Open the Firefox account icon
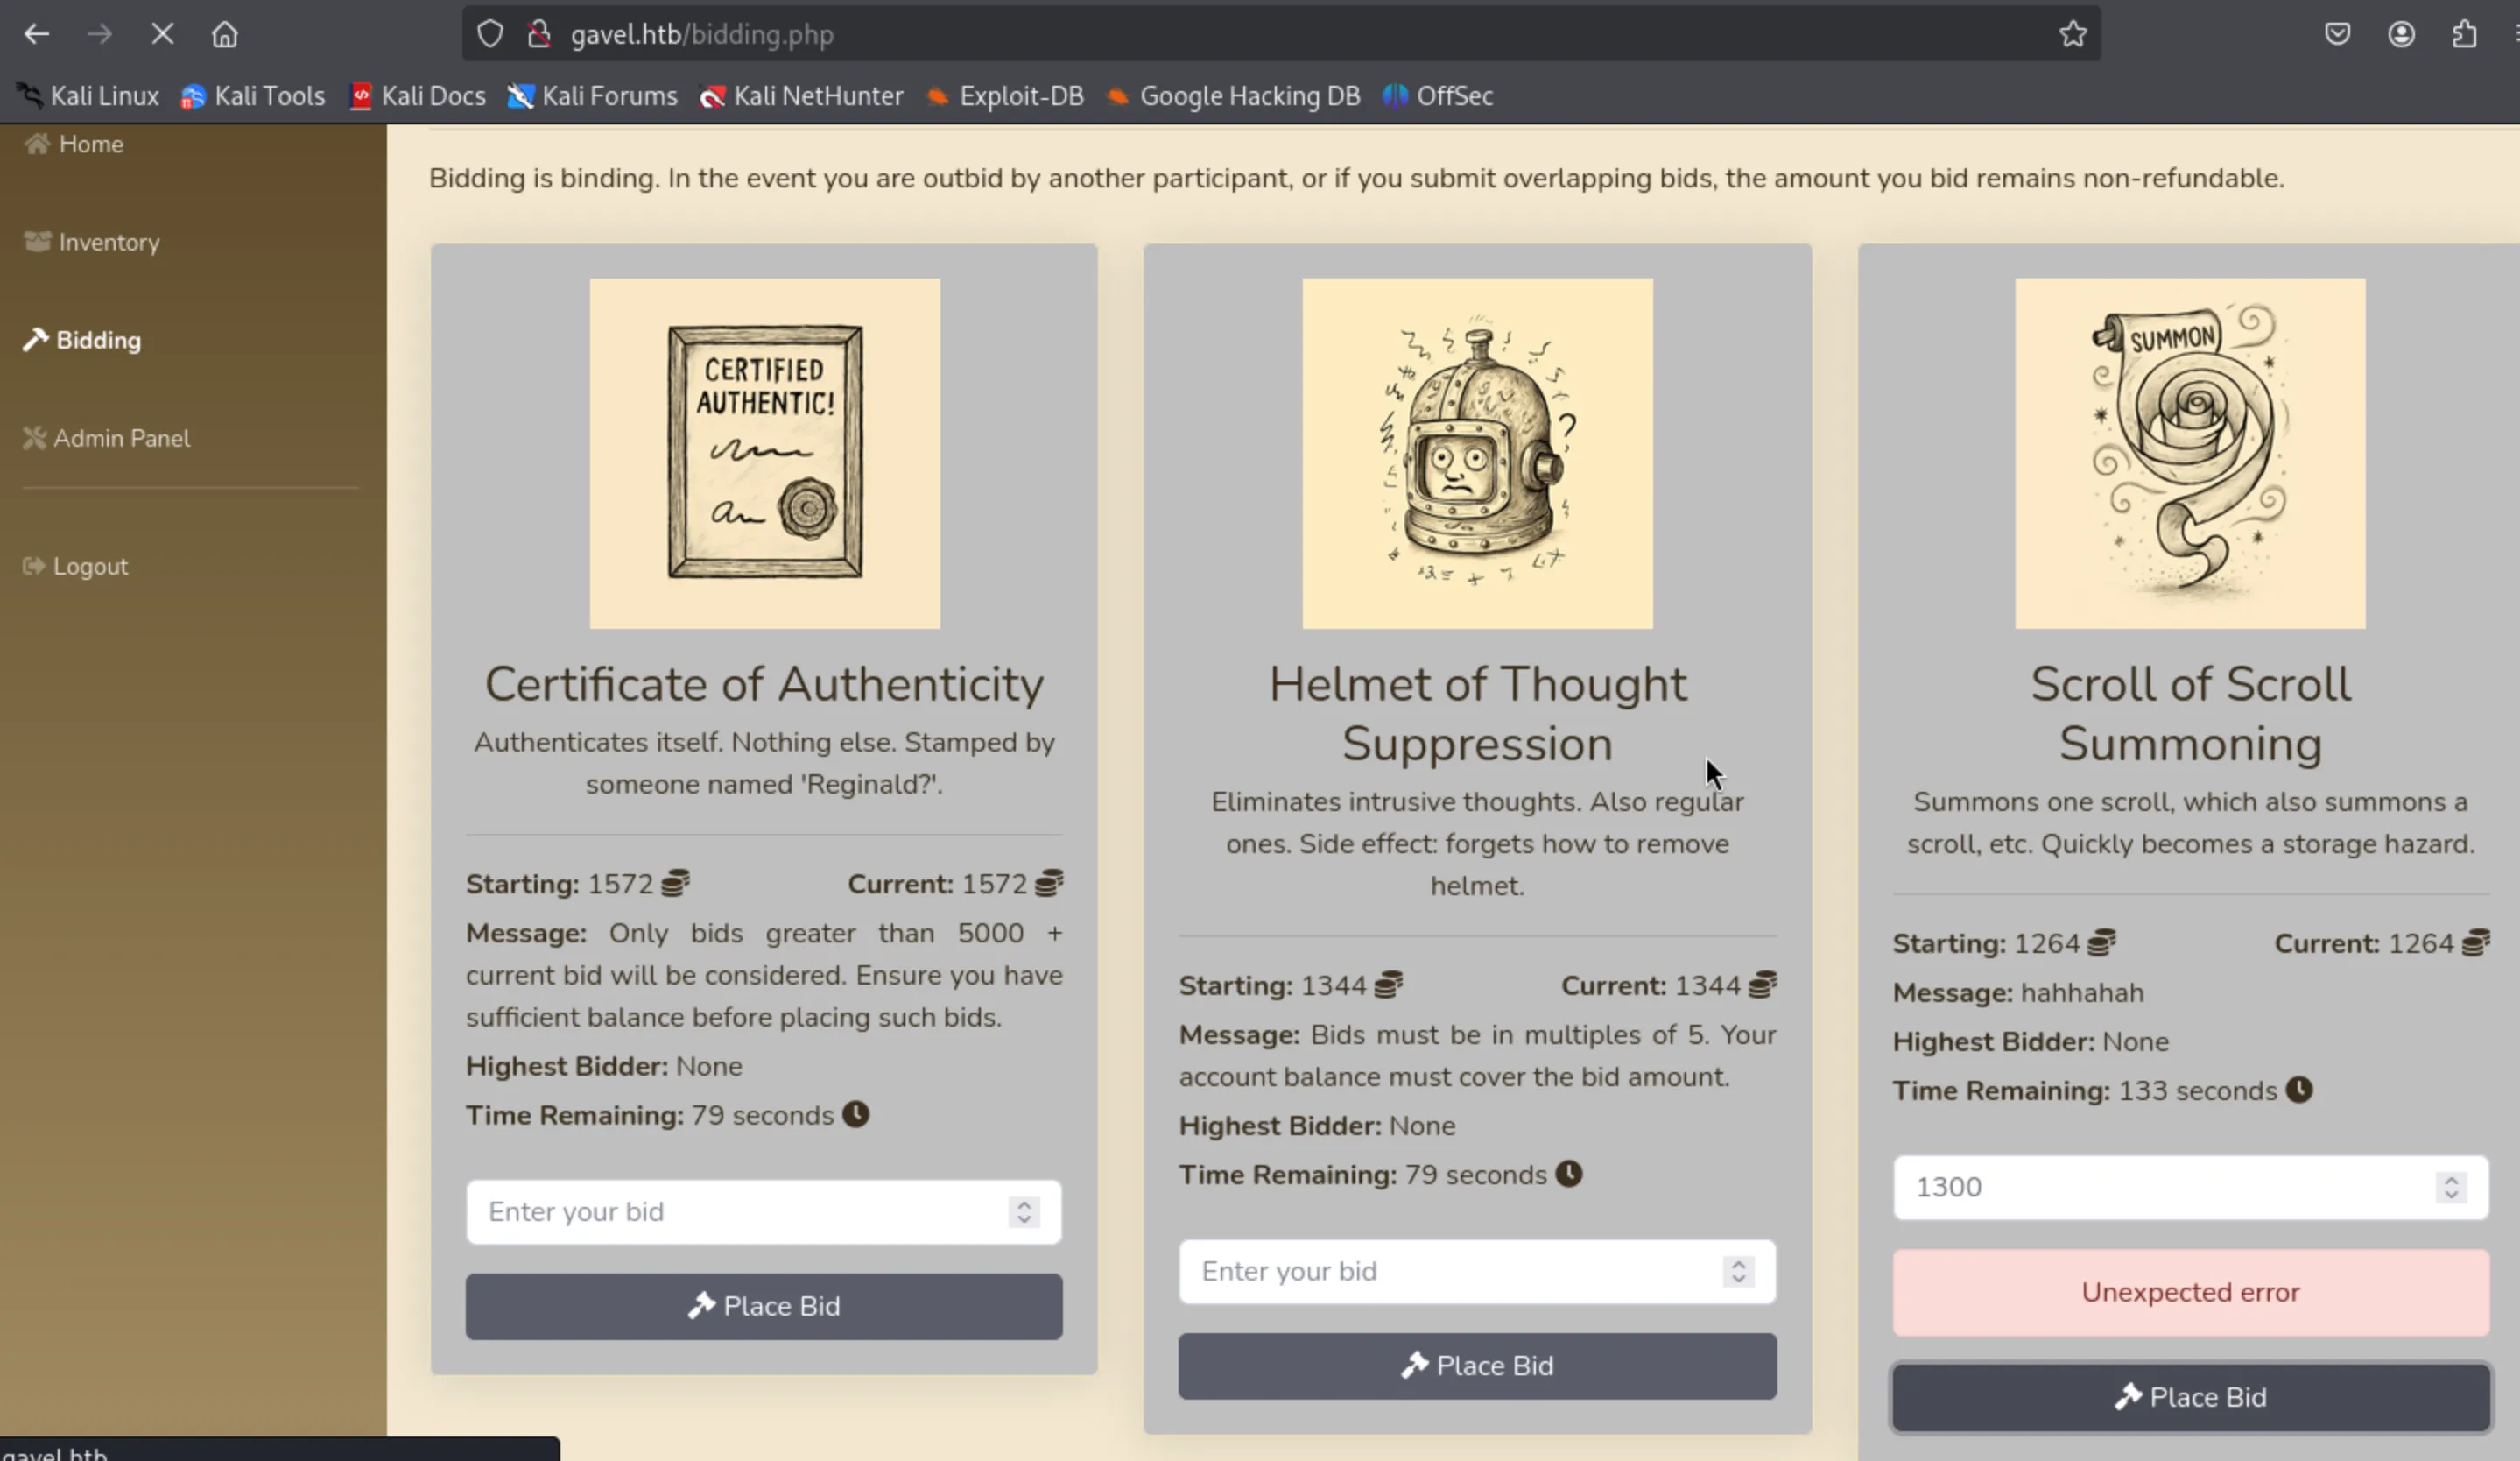Image resolution: width=2520 pixels, height=1461 pixels. 2401,34
